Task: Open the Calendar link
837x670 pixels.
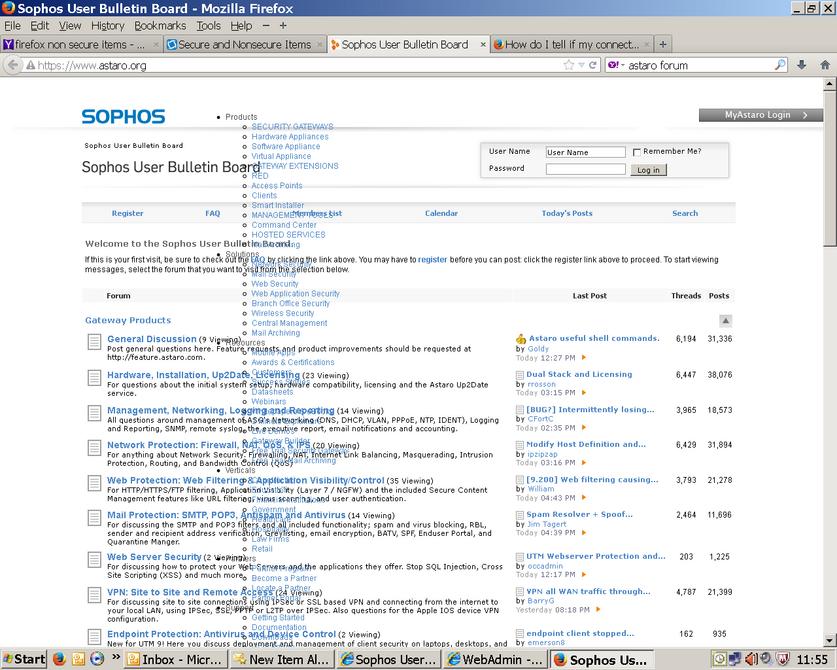Action: coord(441,213)
